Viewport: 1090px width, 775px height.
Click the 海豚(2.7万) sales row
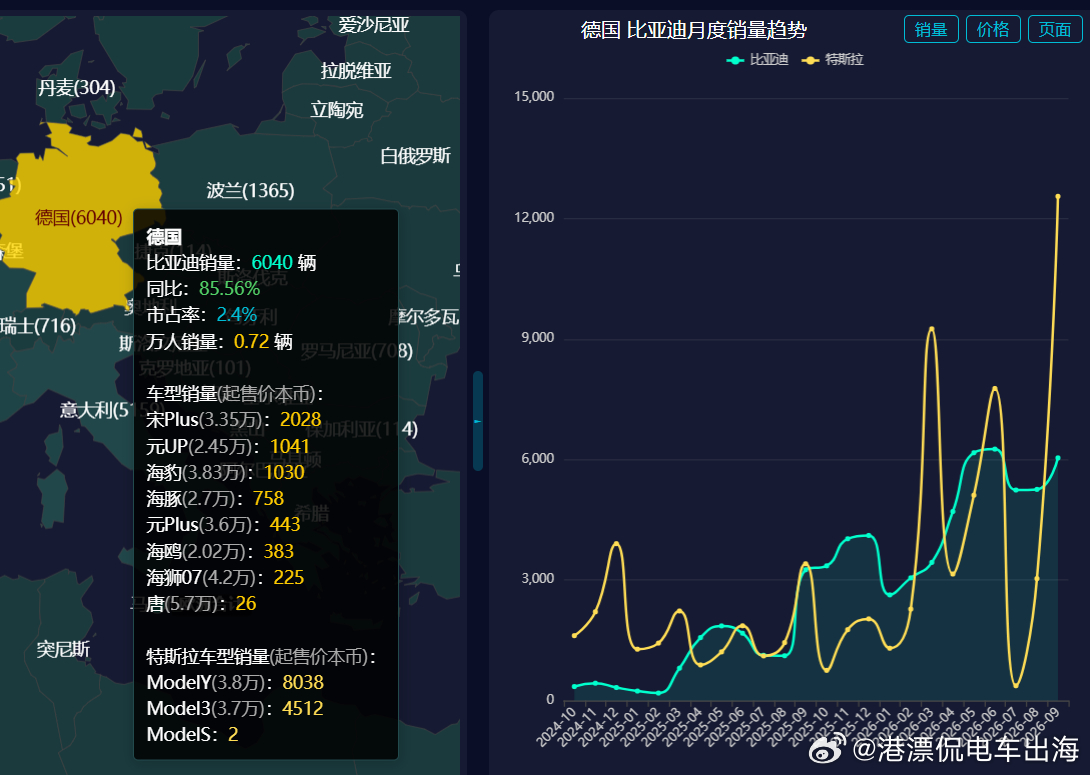pyautogui.click(x=215, y=498)
